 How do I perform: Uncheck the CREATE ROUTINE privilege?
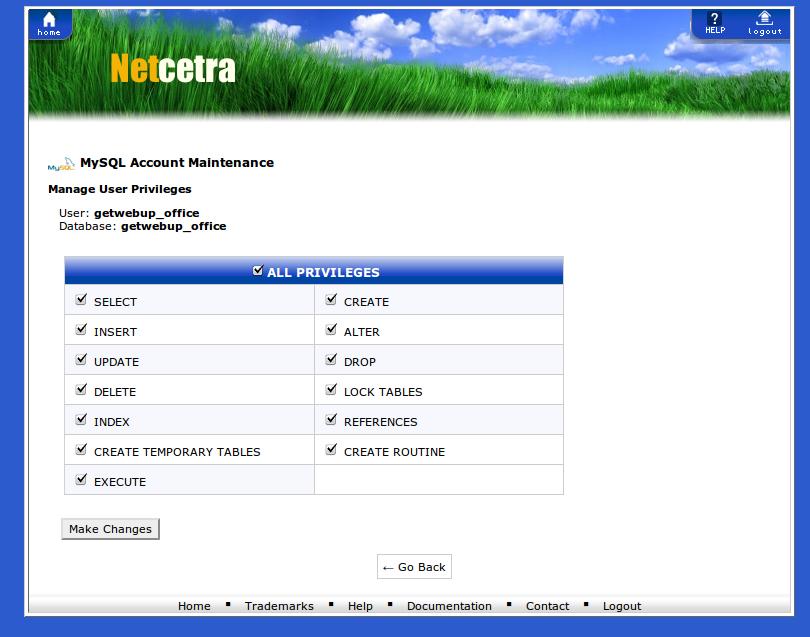331,450
